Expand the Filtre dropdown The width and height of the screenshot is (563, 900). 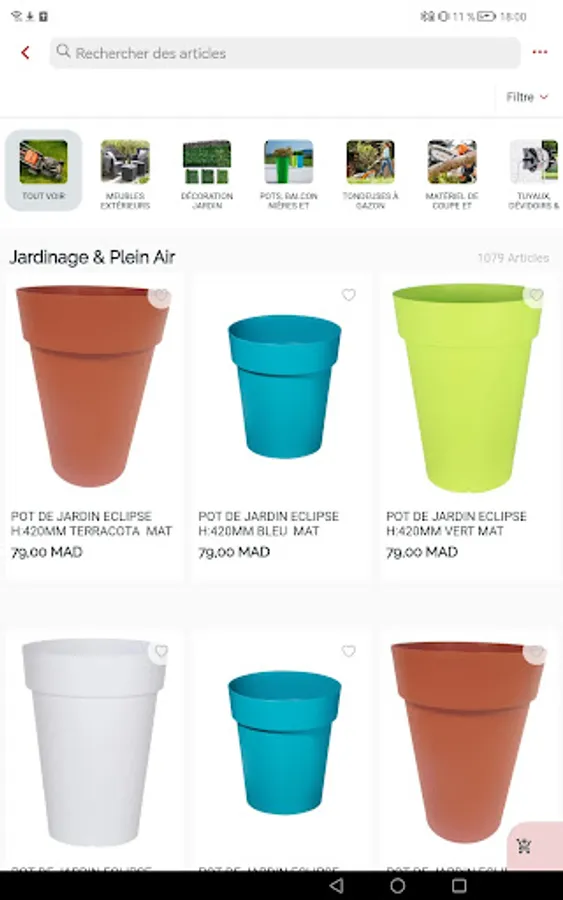527,97
